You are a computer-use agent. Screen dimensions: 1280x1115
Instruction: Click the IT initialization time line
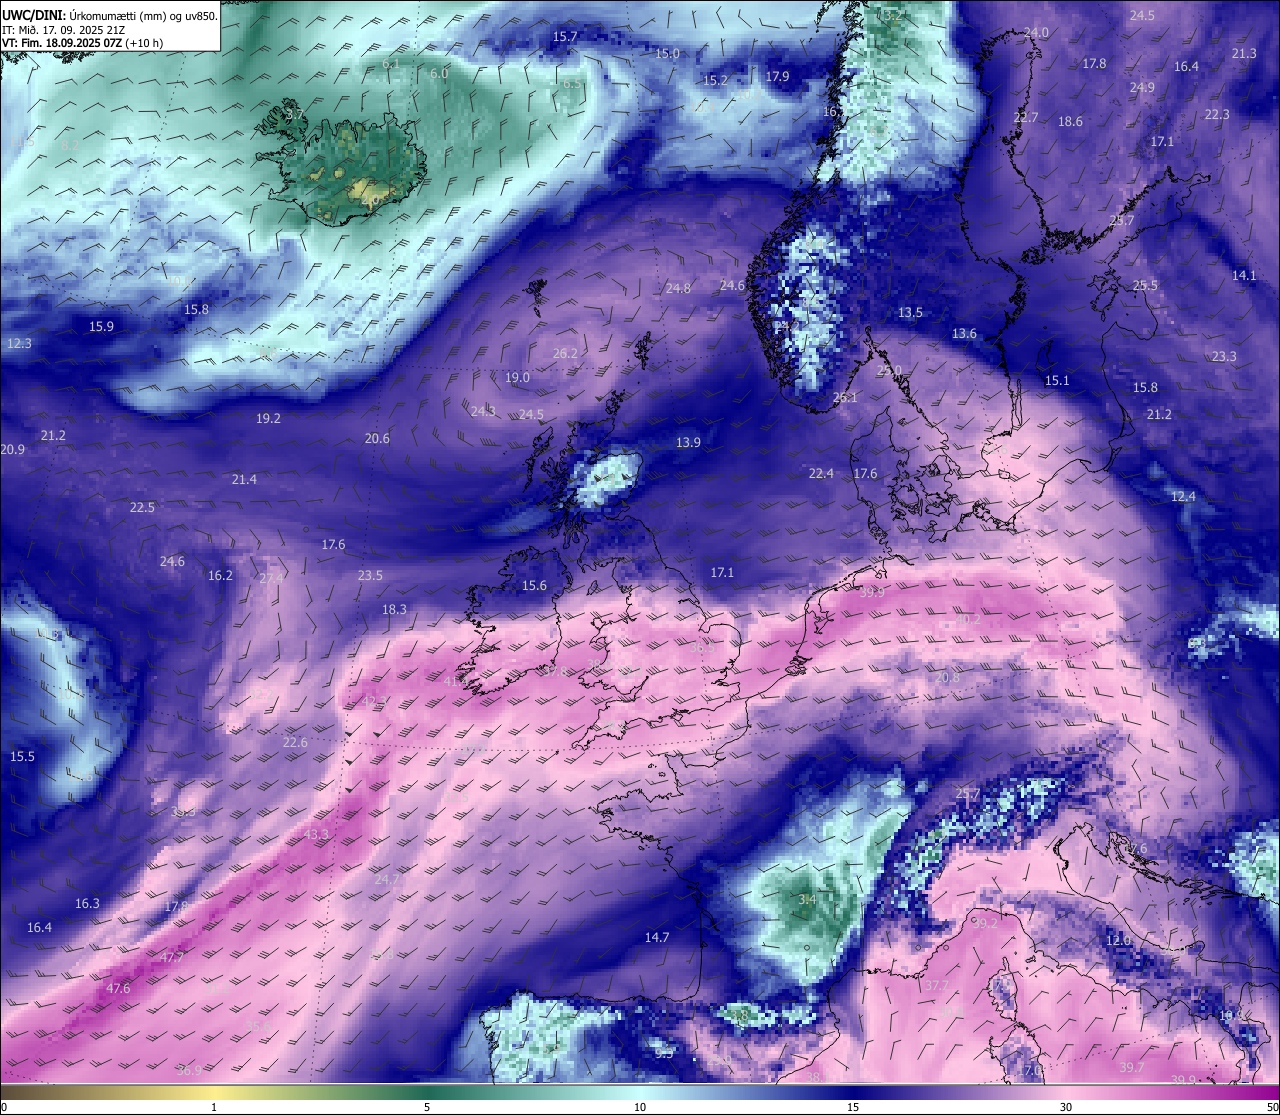(62, 29)
